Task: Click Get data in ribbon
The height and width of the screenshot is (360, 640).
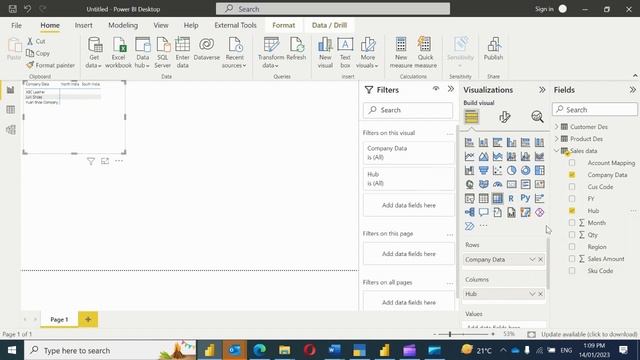Action: click(94, 53)
